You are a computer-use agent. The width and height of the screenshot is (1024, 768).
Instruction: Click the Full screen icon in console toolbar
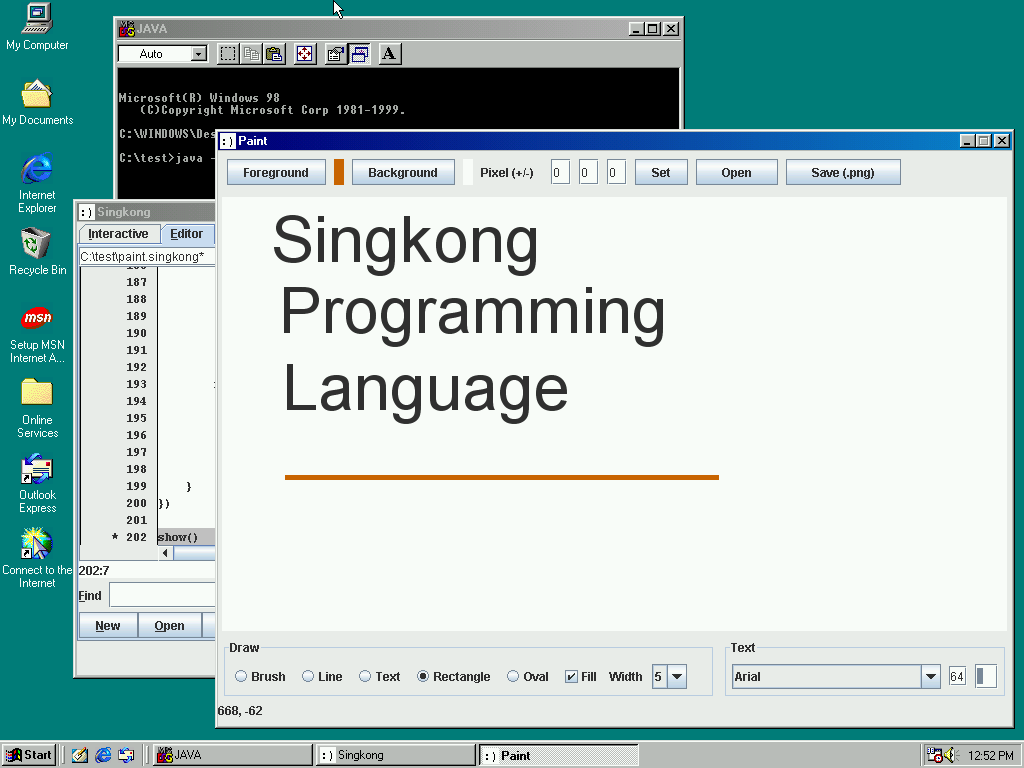[x=305, y=54]
